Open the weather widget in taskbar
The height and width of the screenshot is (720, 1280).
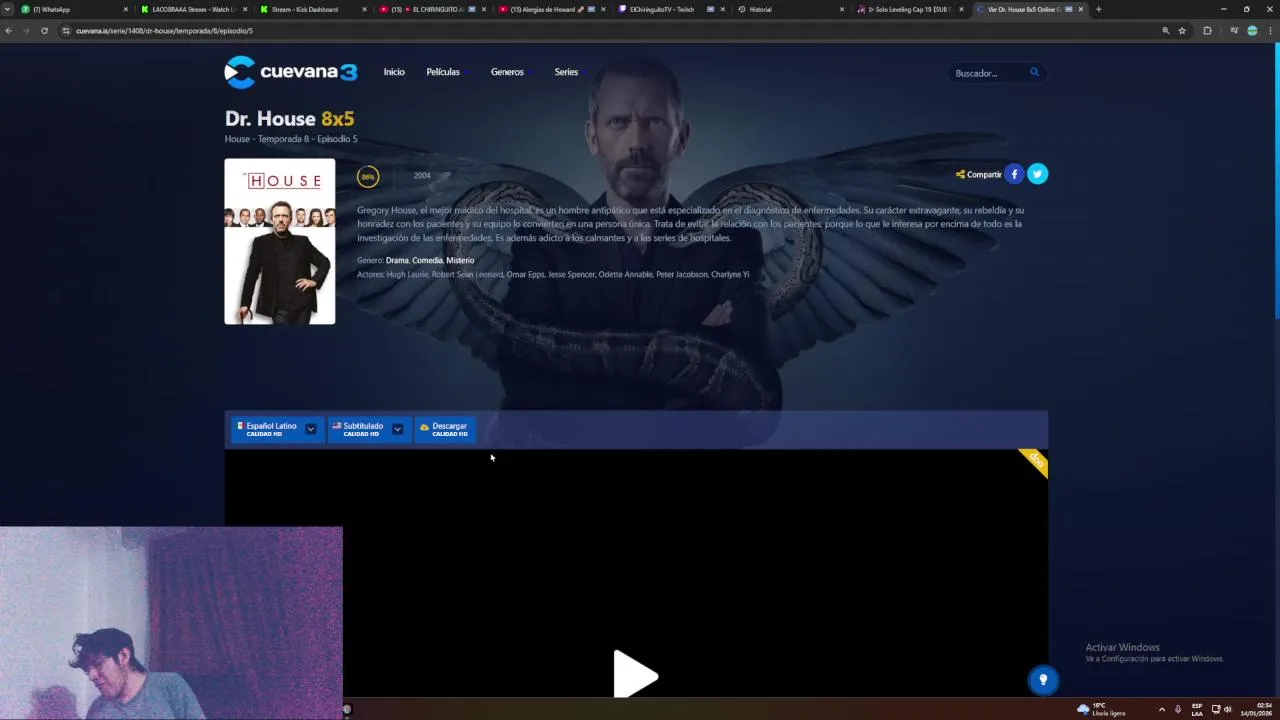pos(1101,709)
